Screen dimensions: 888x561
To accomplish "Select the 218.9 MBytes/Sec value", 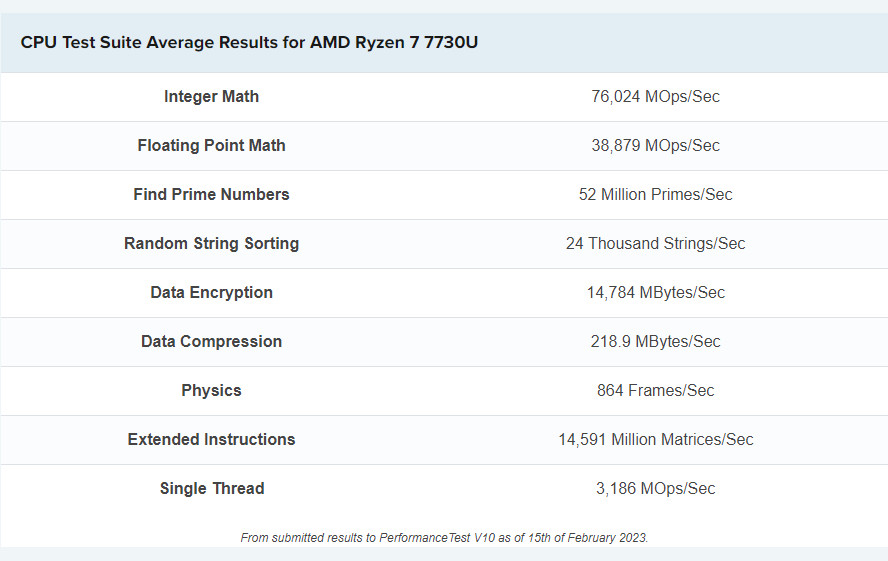I will [x=655, y=342].
